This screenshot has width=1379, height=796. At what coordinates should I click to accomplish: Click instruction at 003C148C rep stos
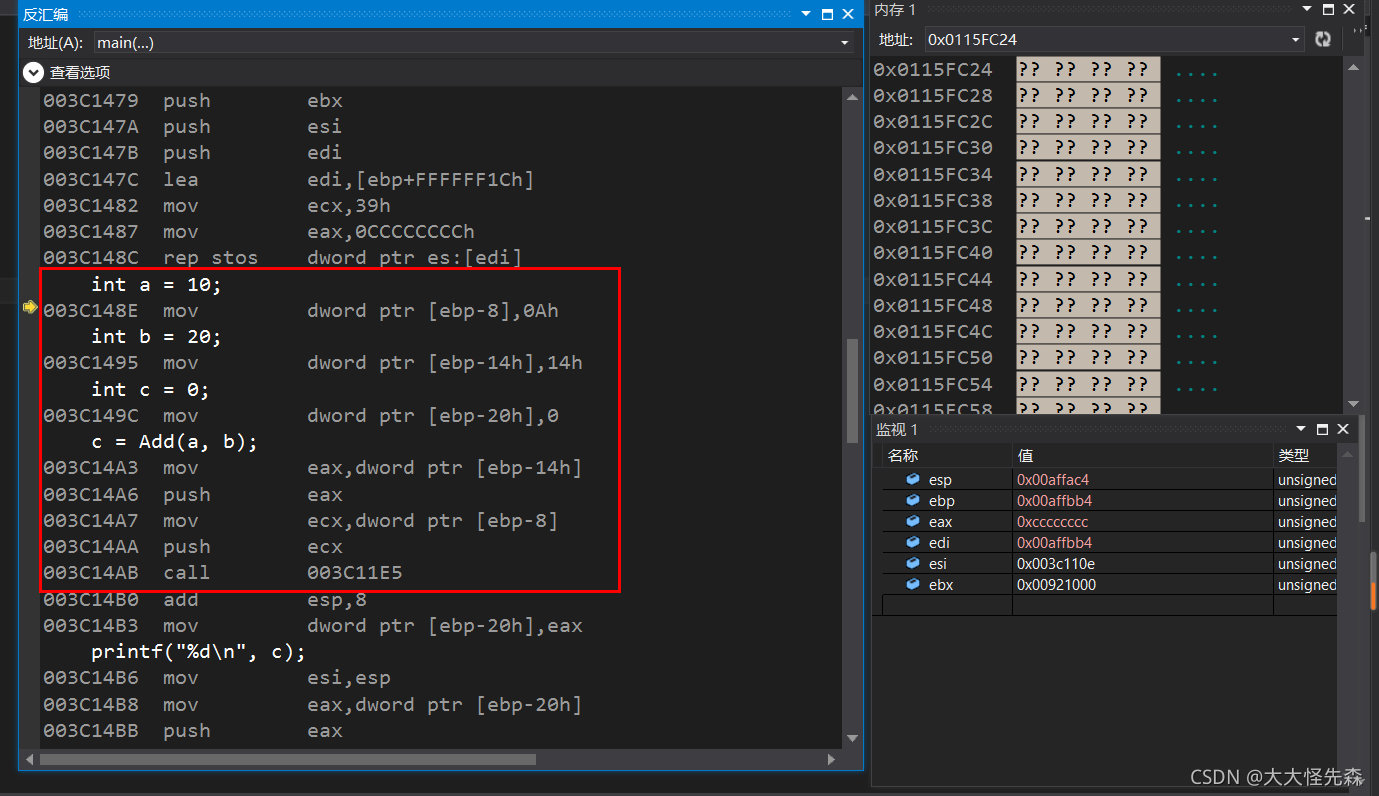point(282,258)
